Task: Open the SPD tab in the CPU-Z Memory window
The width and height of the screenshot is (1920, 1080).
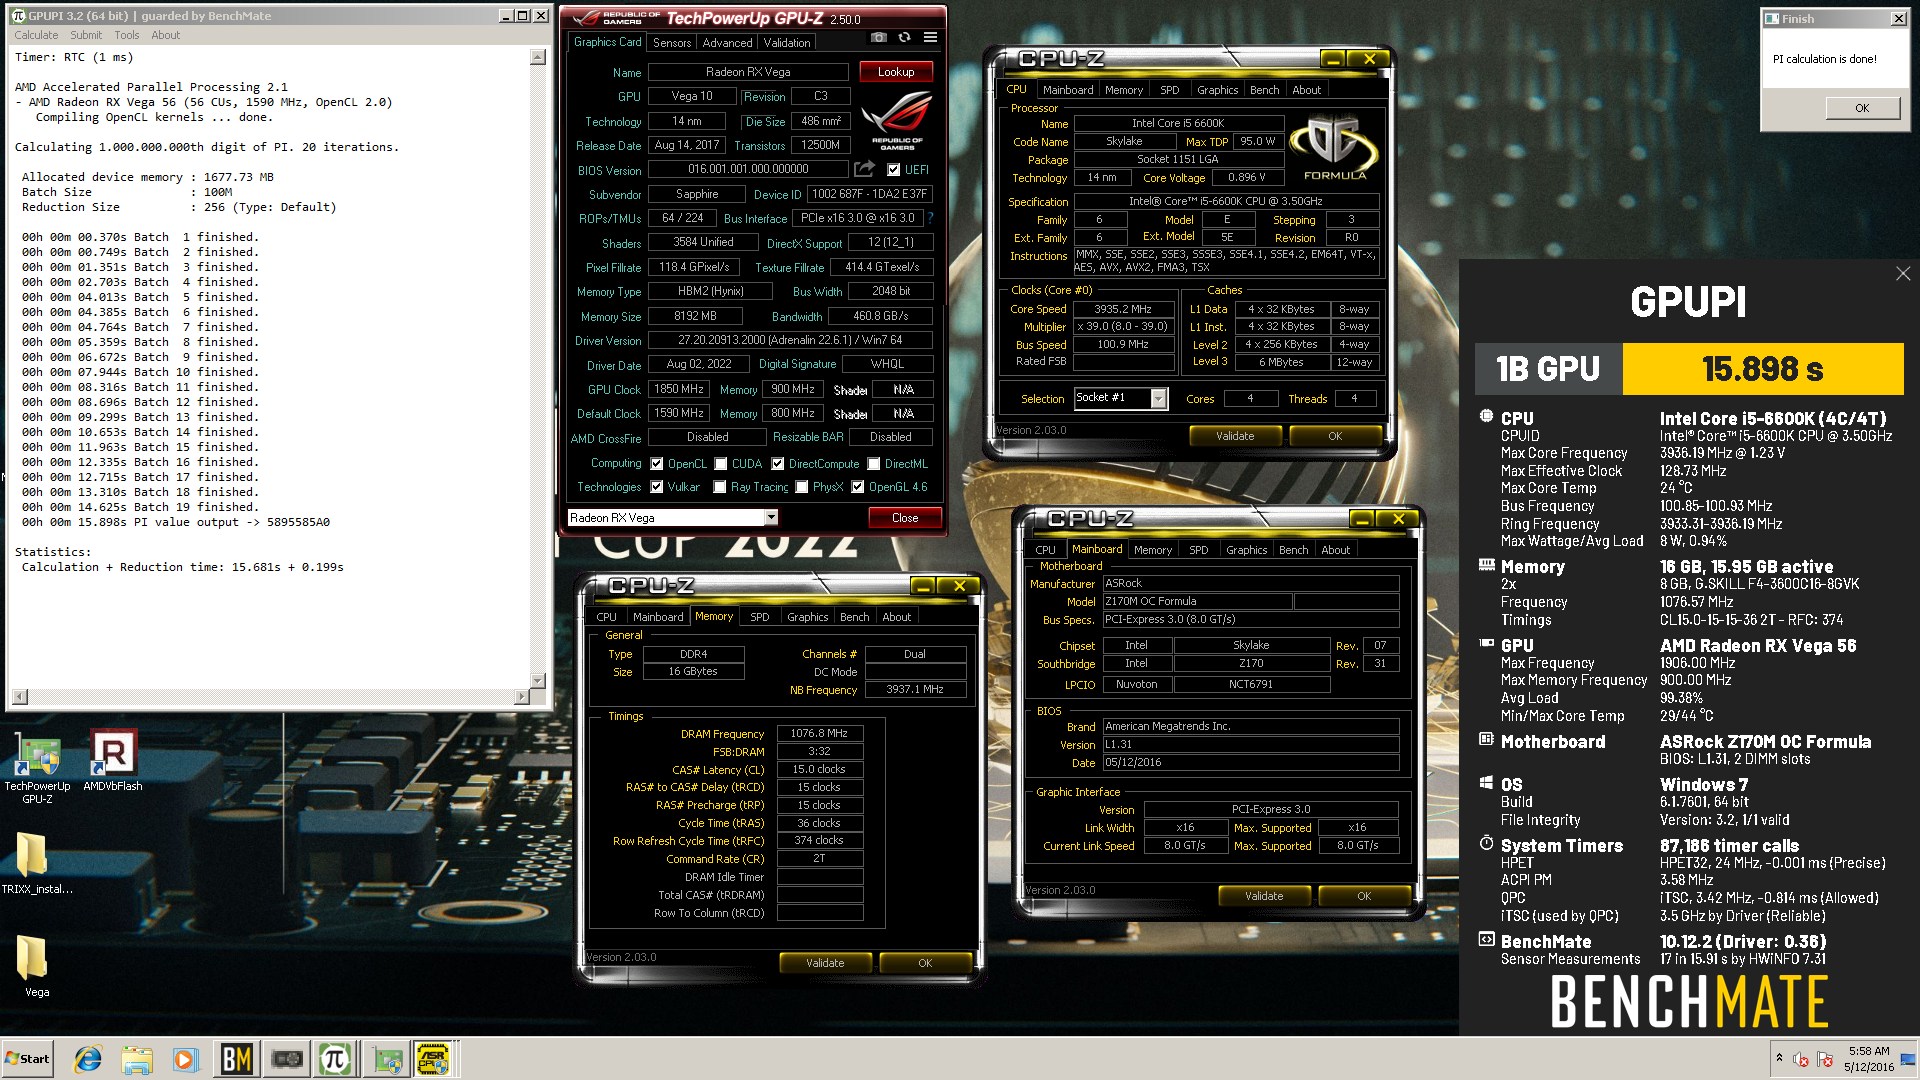Action: click(x=759, y=617)
